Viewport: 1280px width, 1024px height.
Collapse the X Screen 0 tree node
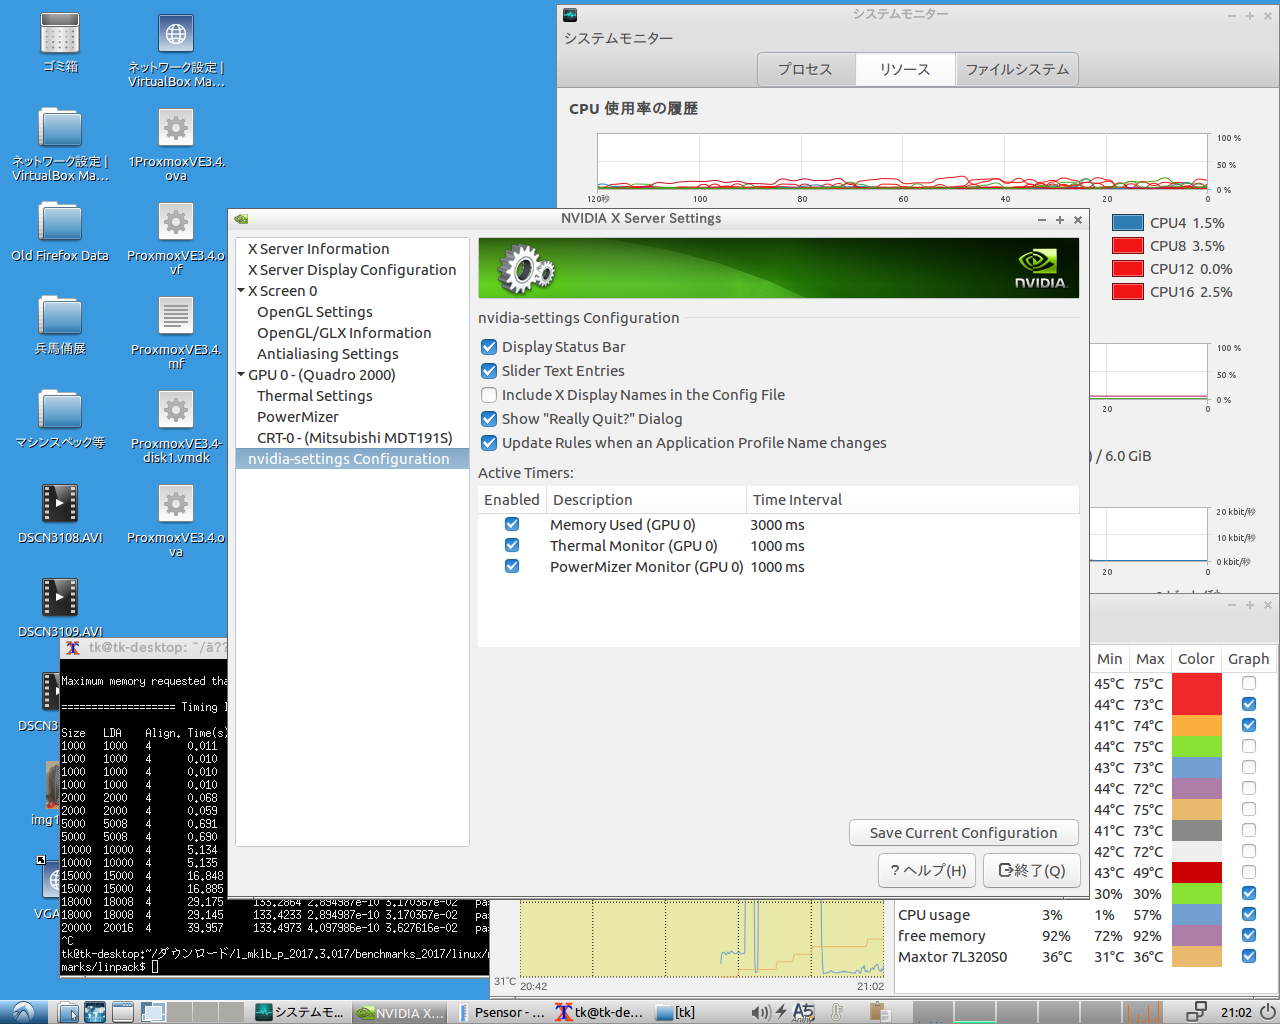point(241,291)
